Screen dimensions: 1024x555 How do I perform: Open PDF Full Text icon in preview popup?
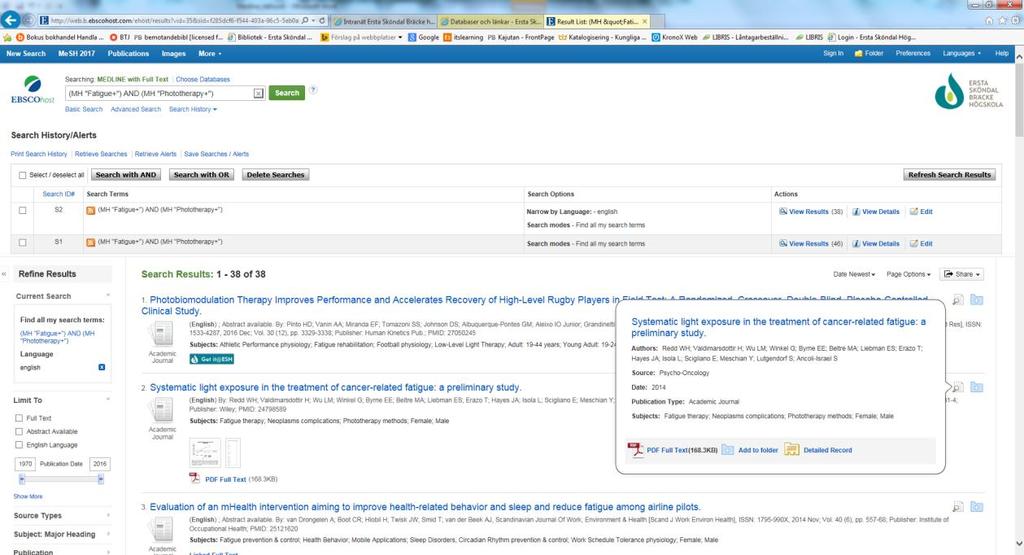(x=635, y=449)
